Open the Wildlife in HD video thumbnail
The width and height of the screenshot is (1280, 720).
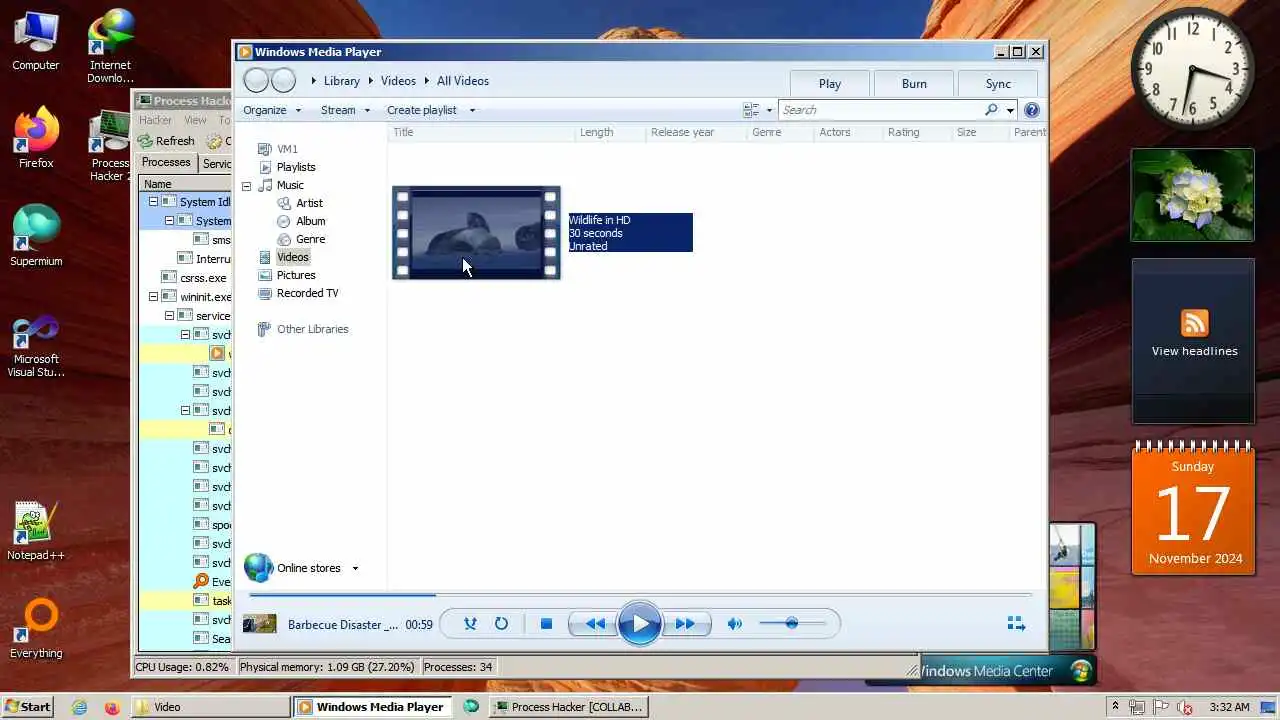pyautogui.click(x=476, y=233)
